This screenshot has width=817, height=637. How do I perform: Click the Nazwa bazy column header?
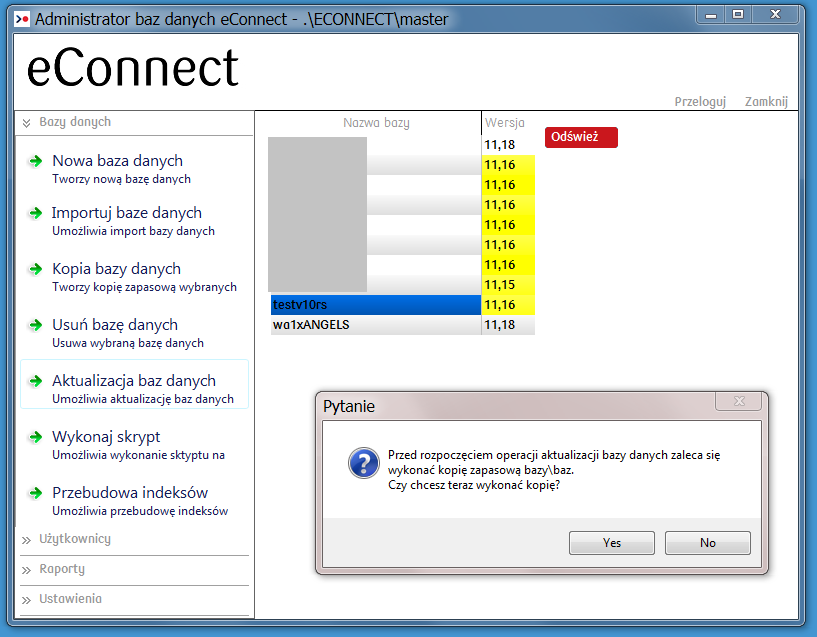click(x=376, y=123)
